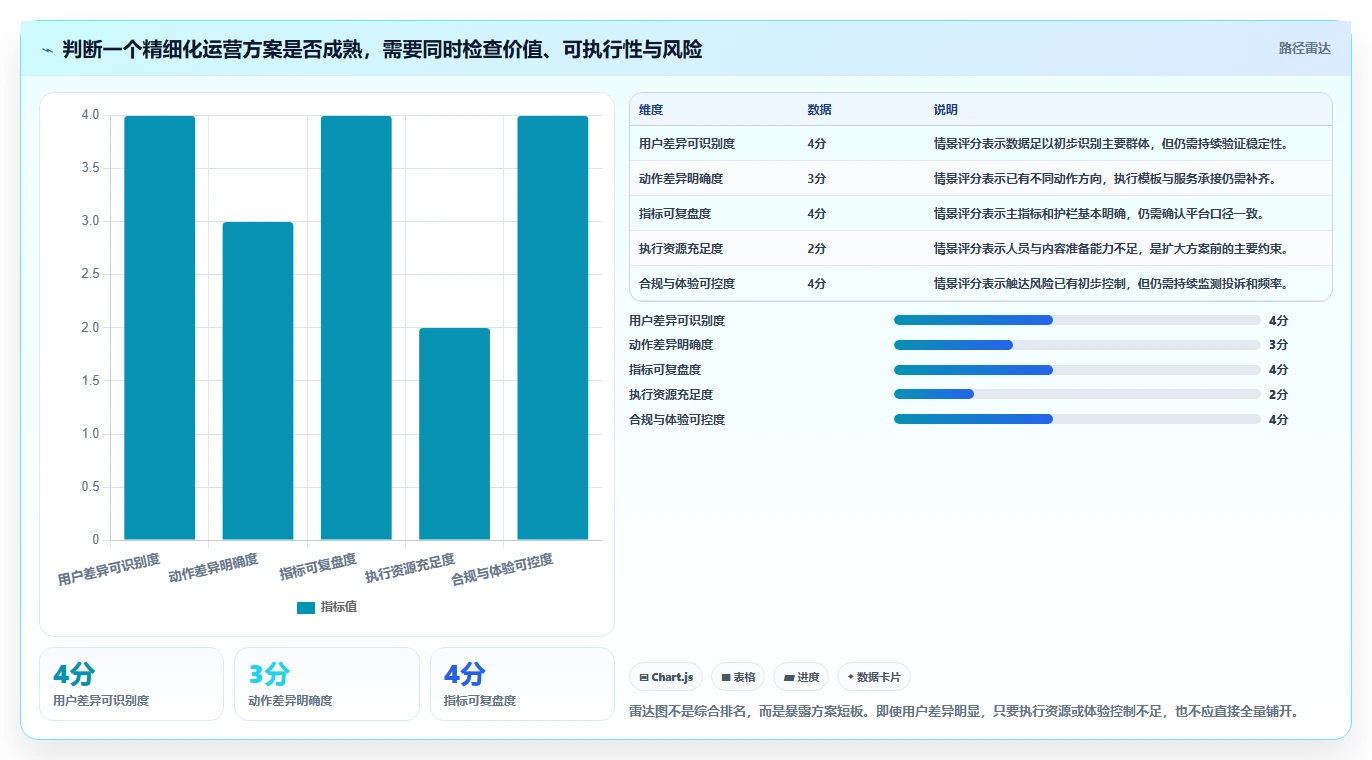Open the Chart.js chip
1372x760 pixels.
(x=666, y=677)
